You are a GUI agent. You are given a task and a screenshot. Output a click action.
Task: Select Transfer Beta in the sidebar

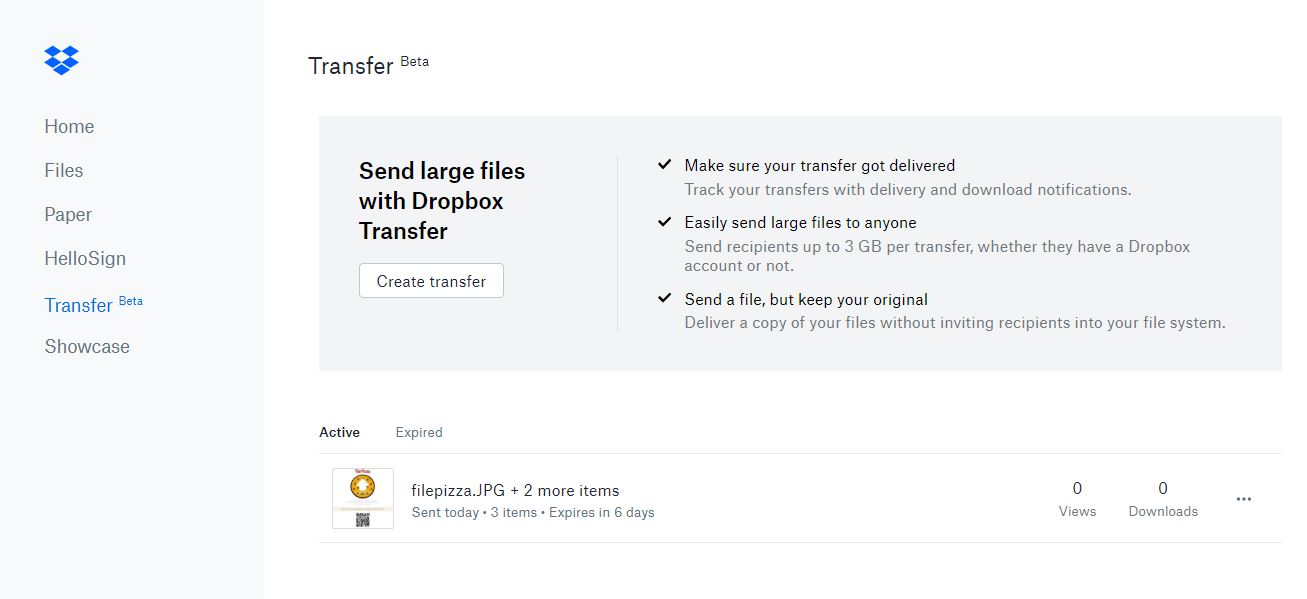click(x=93, y=304)
